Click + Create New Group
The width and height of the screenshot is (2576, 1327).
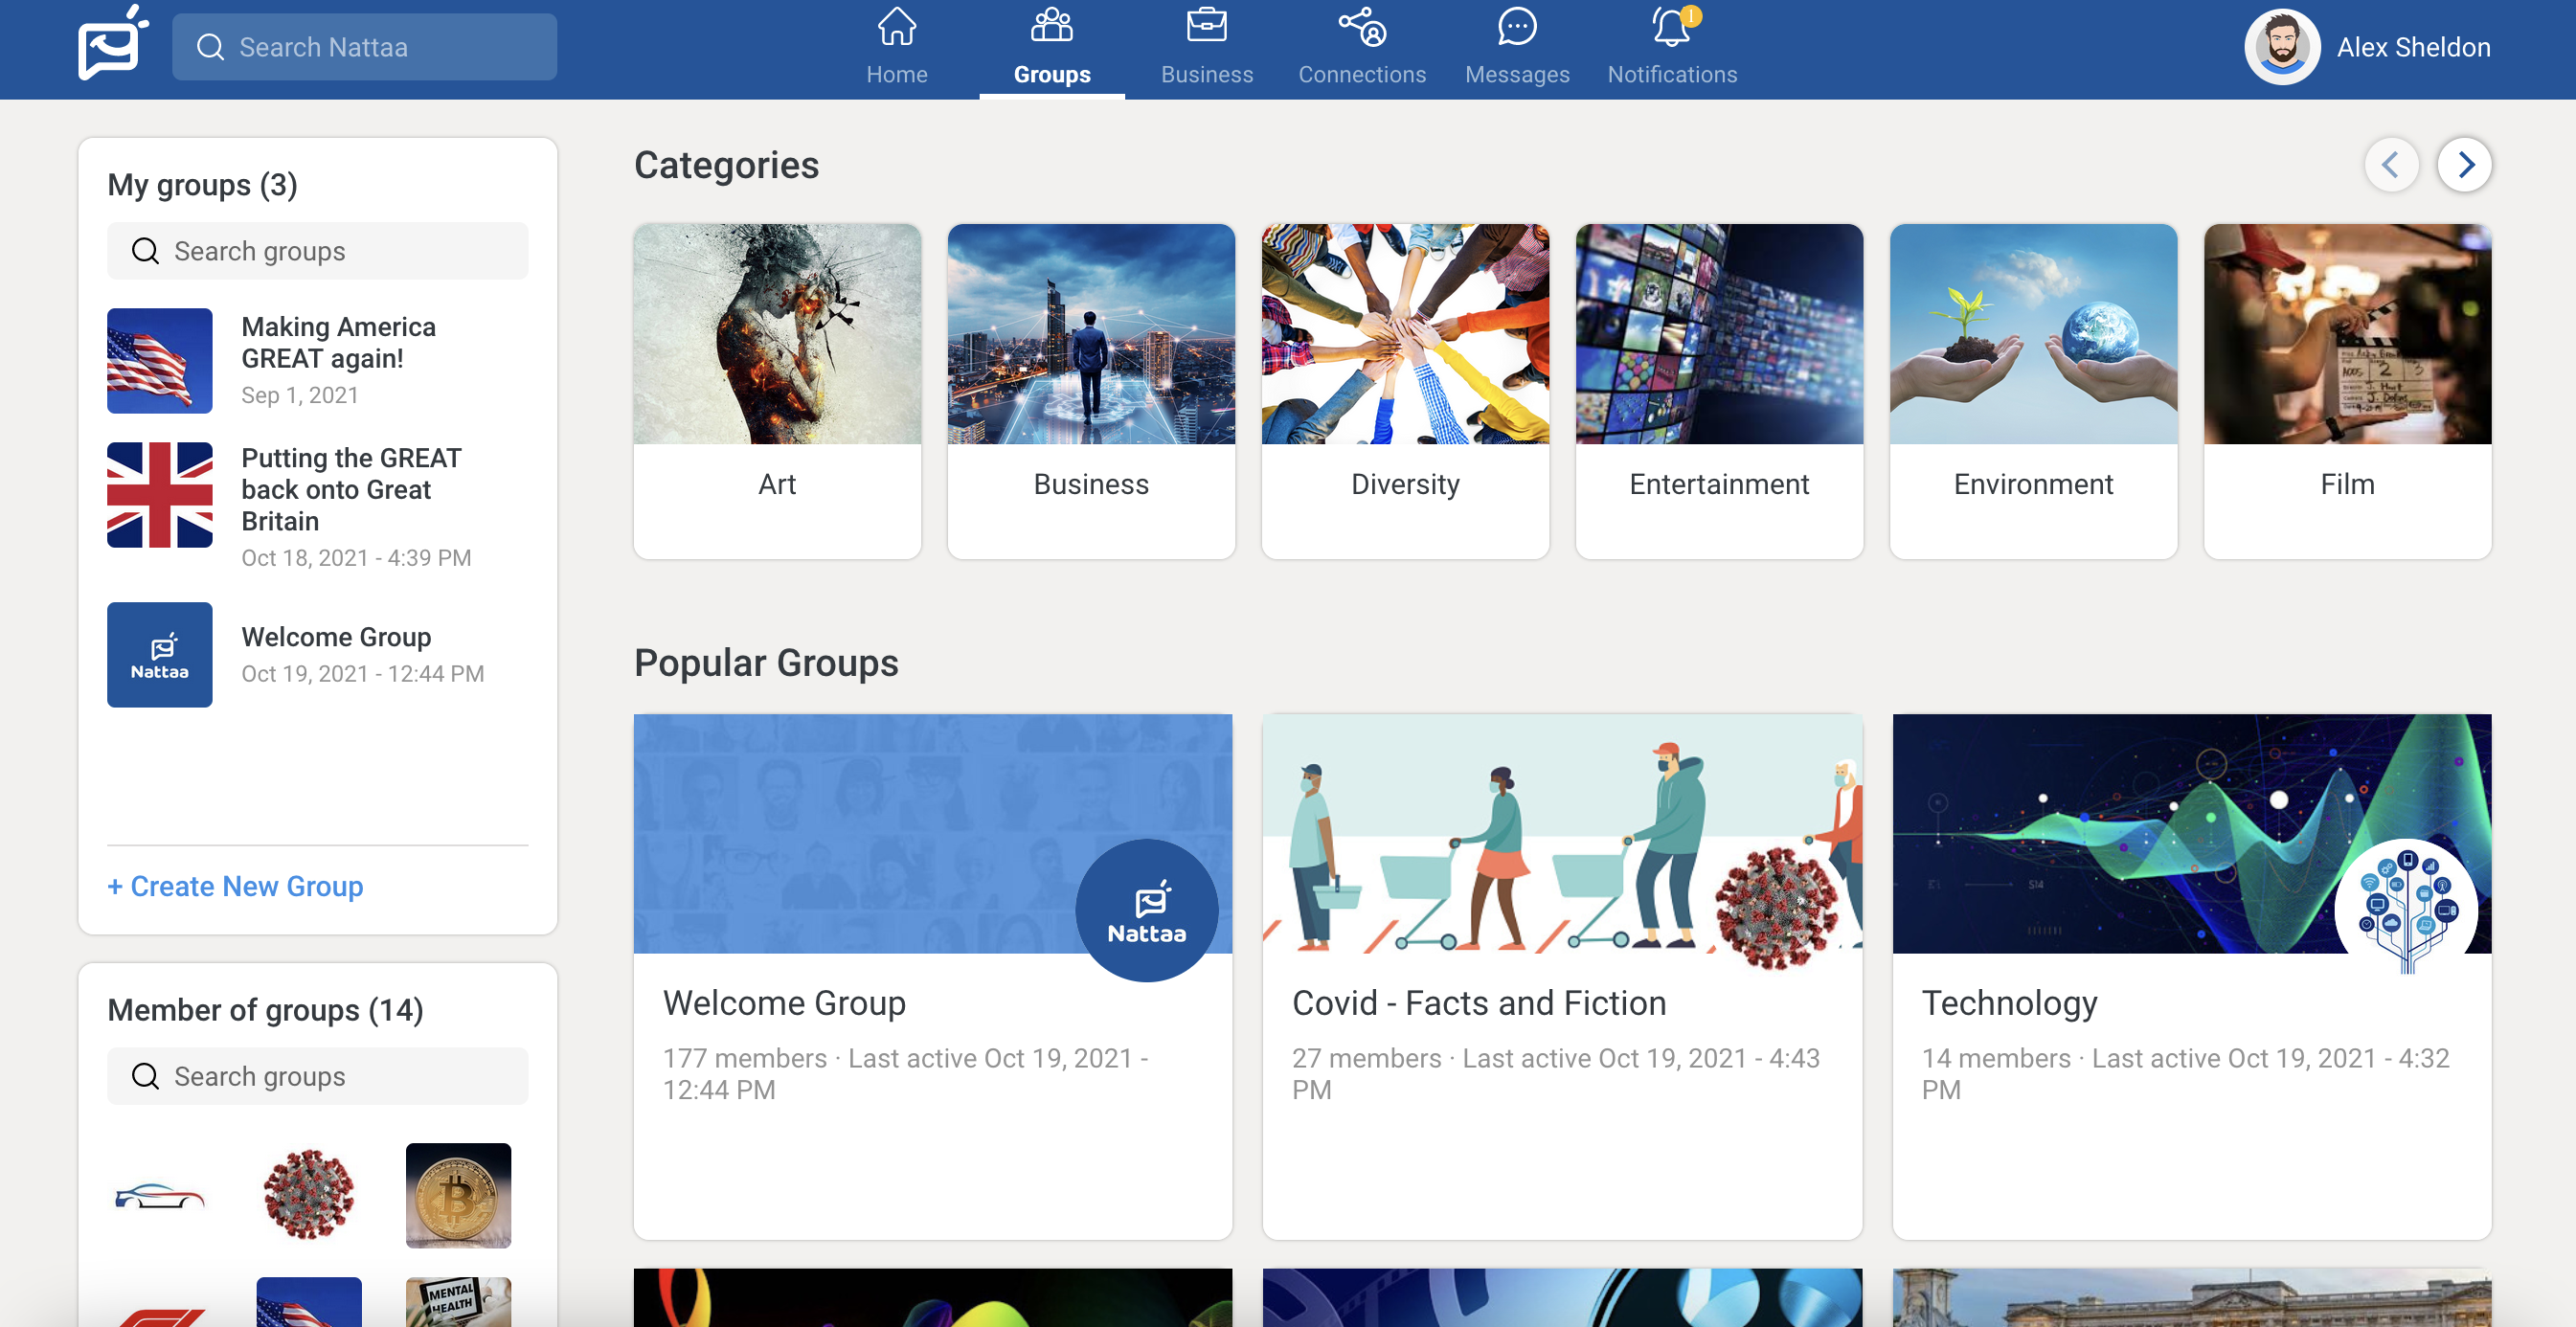[235, 886]
